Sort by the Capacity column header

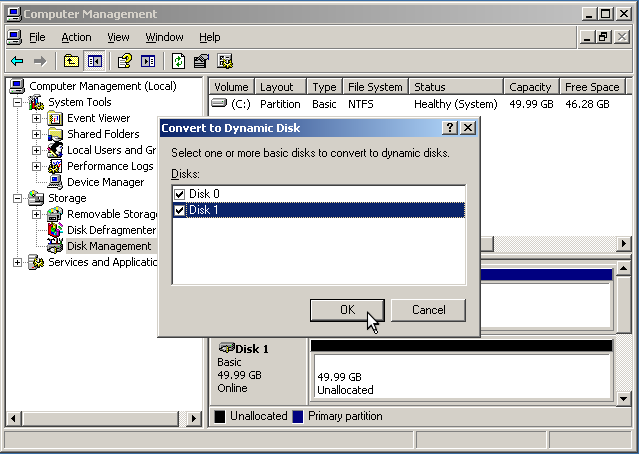[531, 87]
